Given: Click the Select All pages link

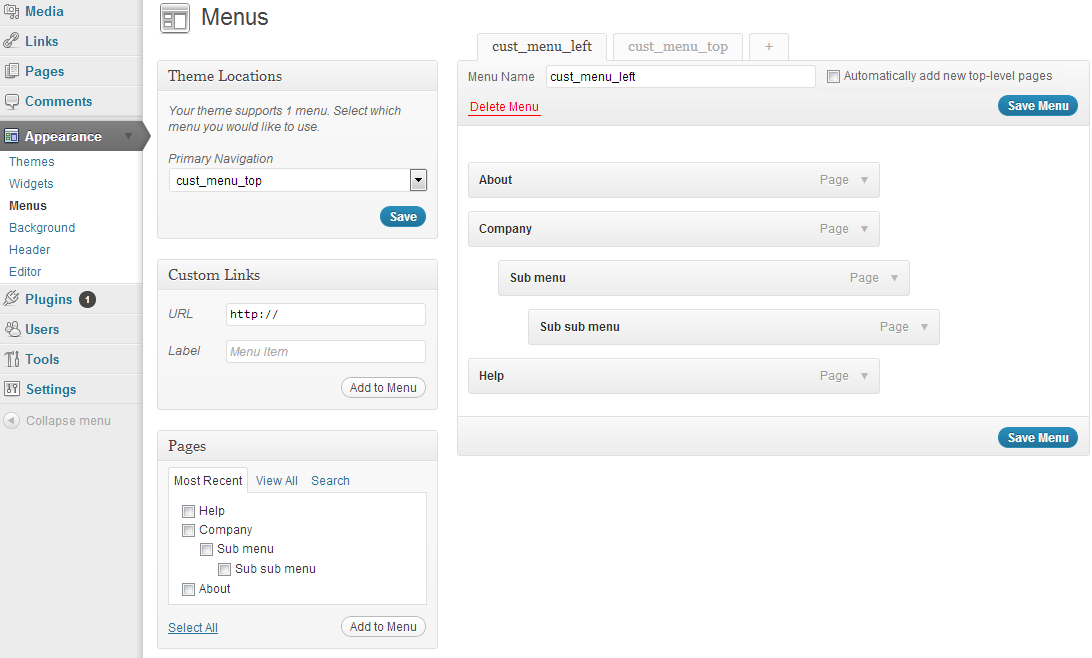Looking at the screenshot, I should pyautogui.click(x=193, y=627).
